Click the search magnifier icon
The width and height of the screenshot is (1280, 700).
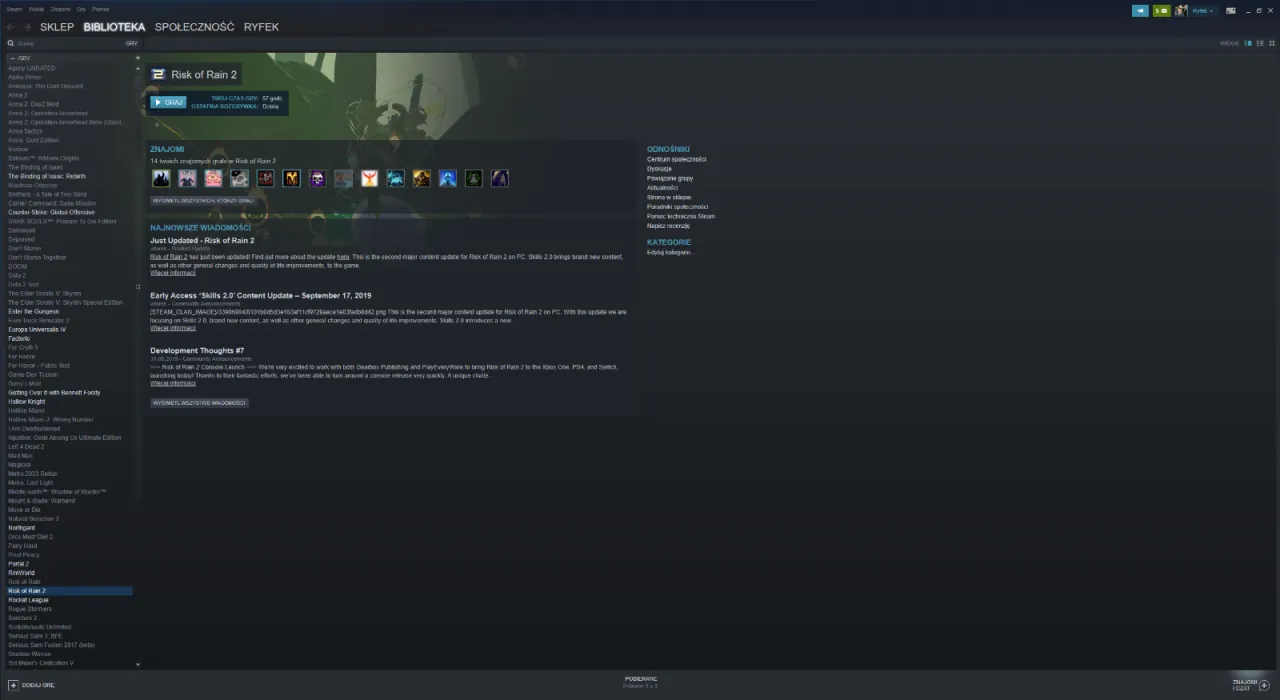[11, 44]
